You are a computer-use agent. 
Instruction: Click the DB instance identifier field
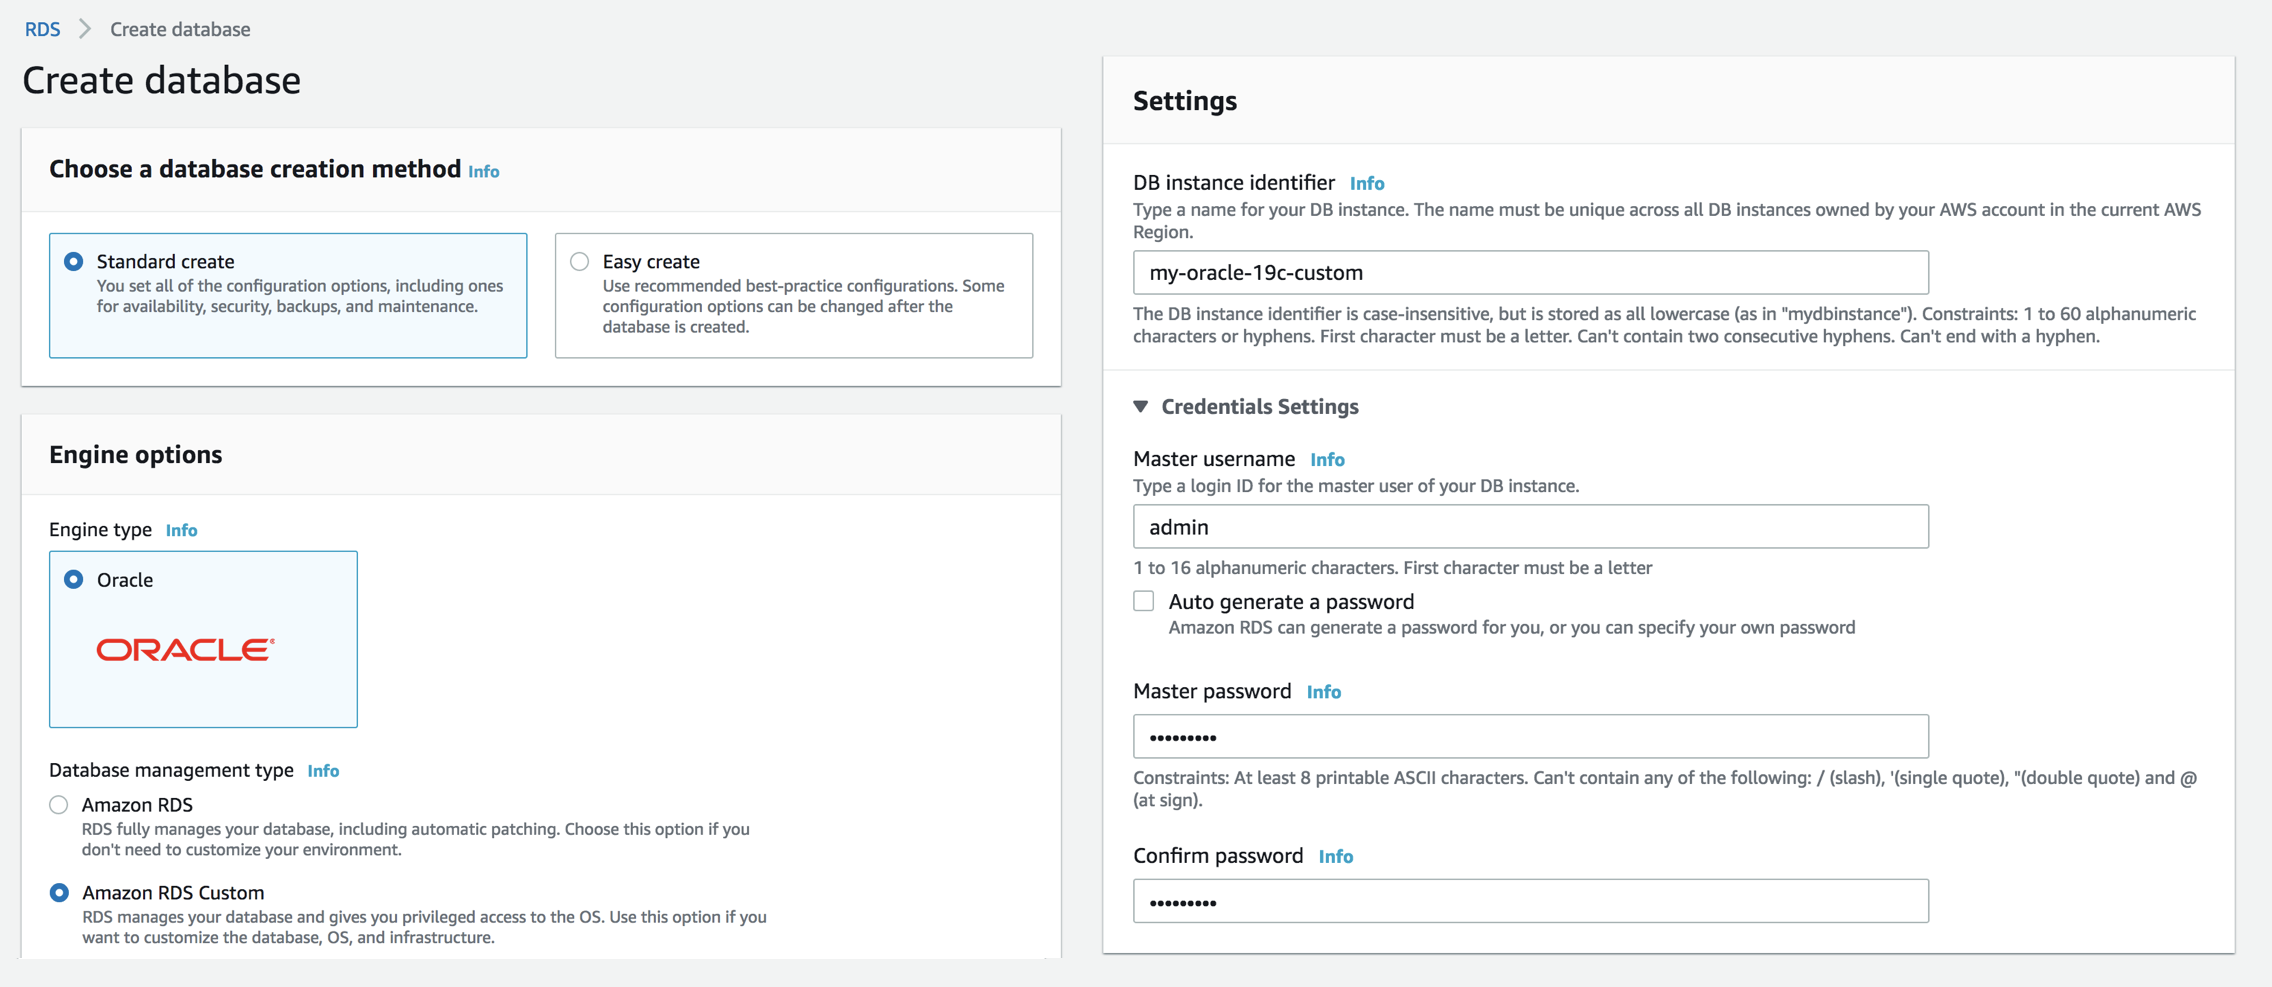[x=1530, y=273]
